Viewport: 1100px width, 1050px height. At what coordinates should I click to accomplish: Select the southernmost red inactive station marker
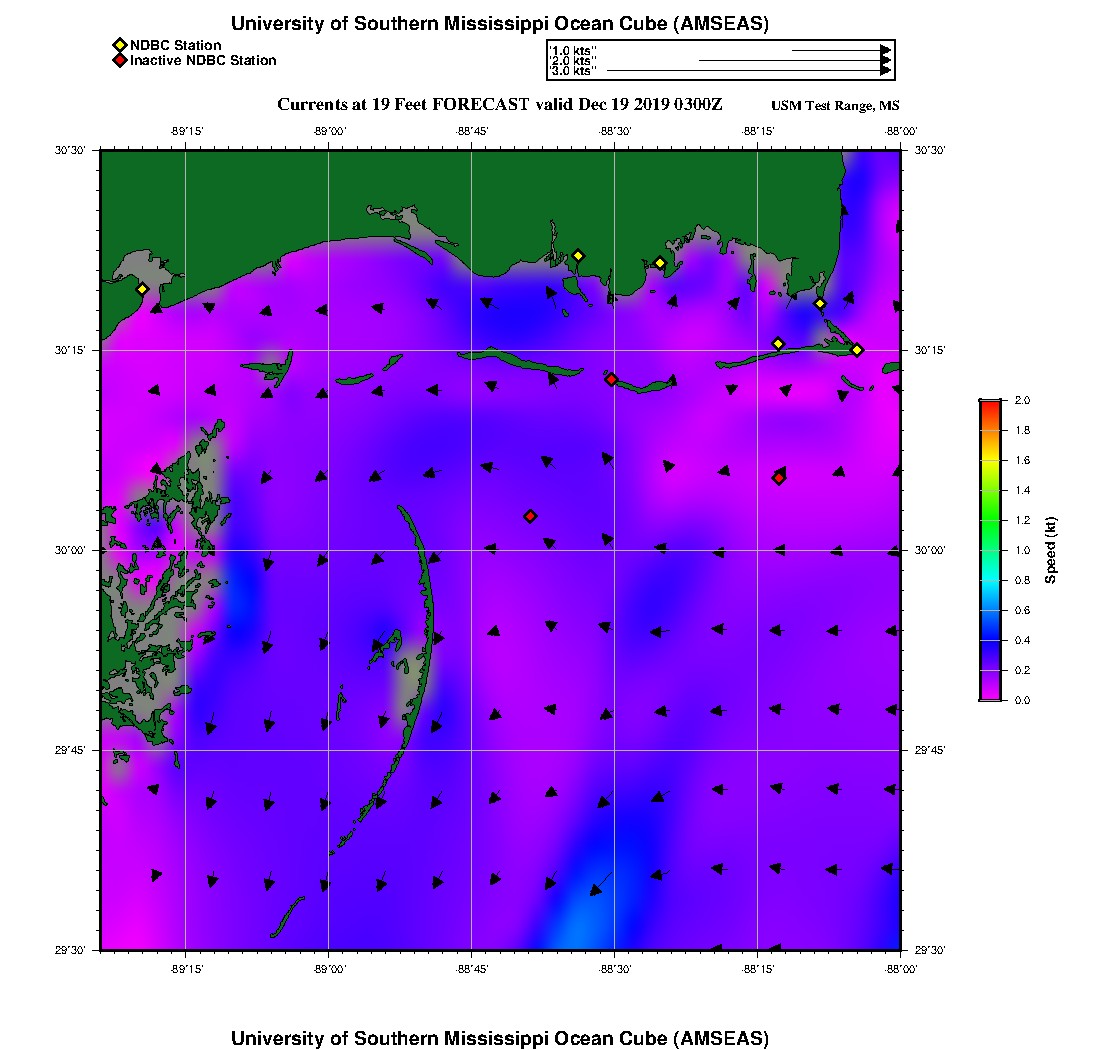(530, 516)
